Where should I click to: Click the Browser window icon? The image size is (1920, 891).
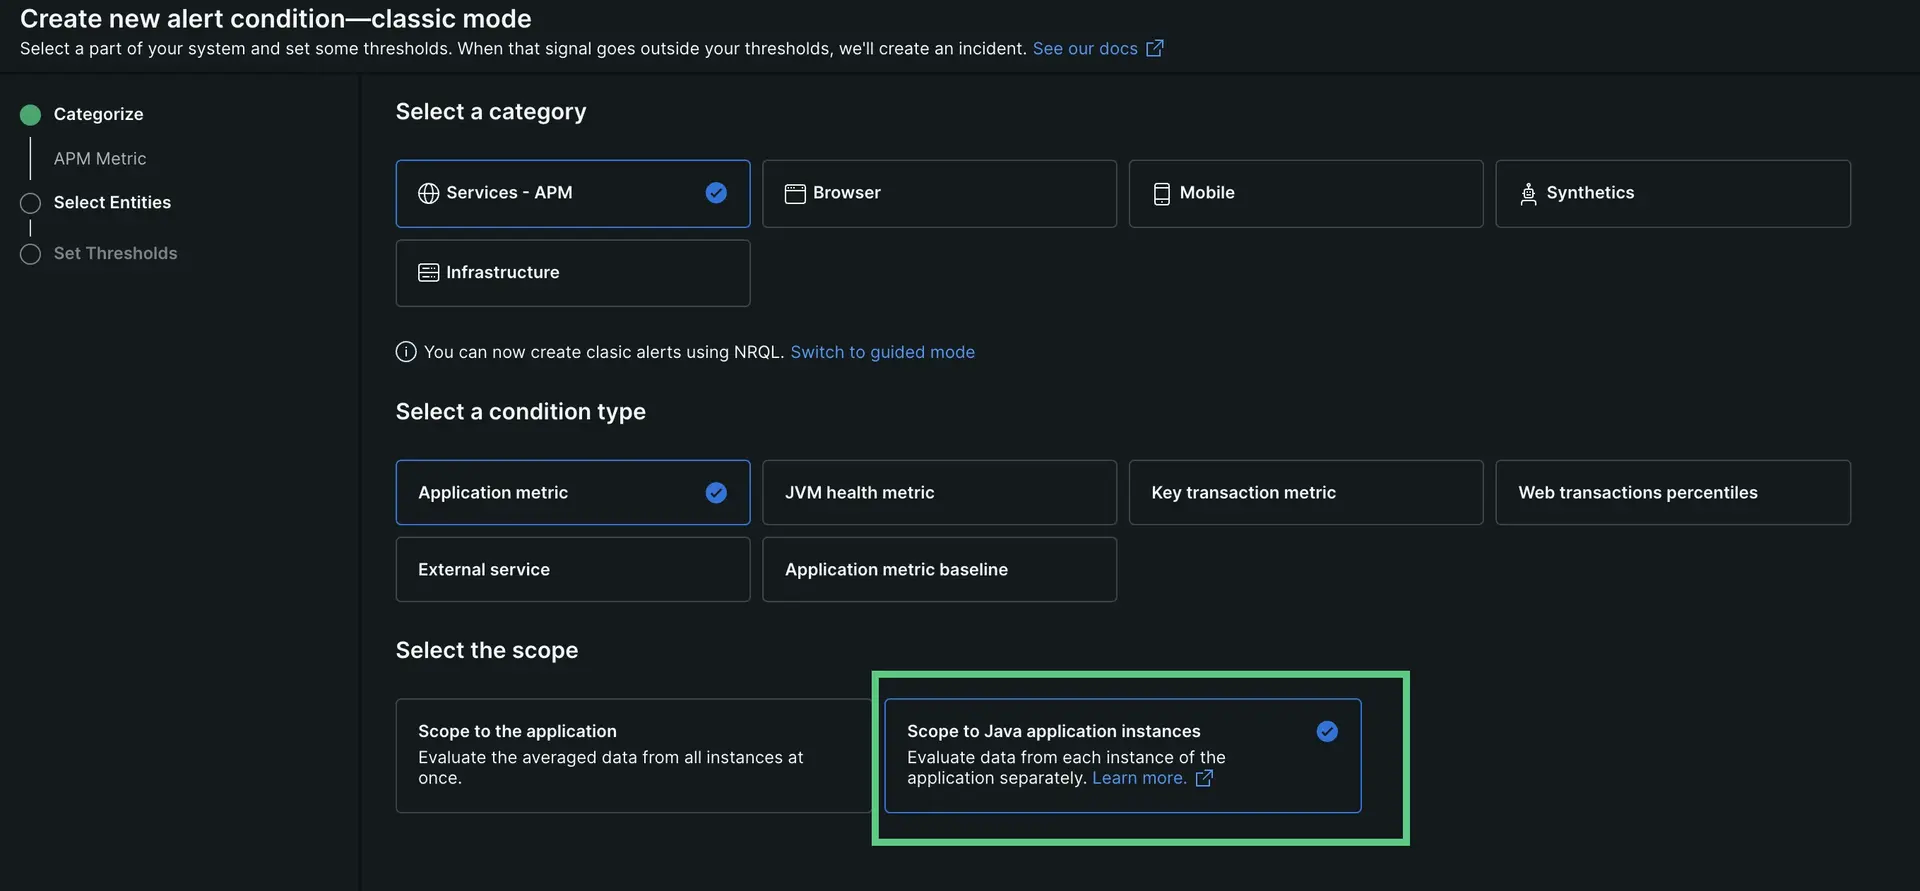coord(795,193)
